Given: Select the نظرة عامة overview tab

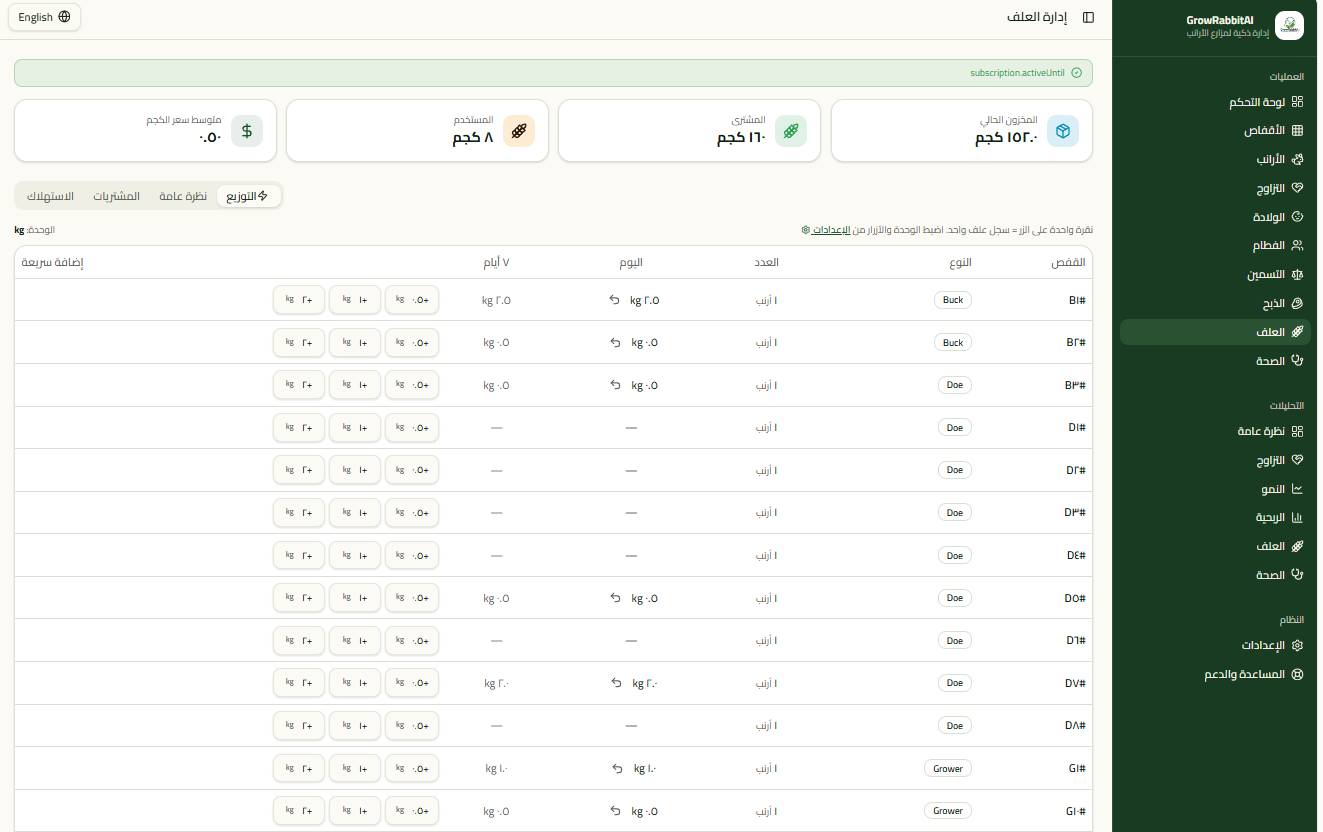Looking at the screenshot, I should (183, 196).
